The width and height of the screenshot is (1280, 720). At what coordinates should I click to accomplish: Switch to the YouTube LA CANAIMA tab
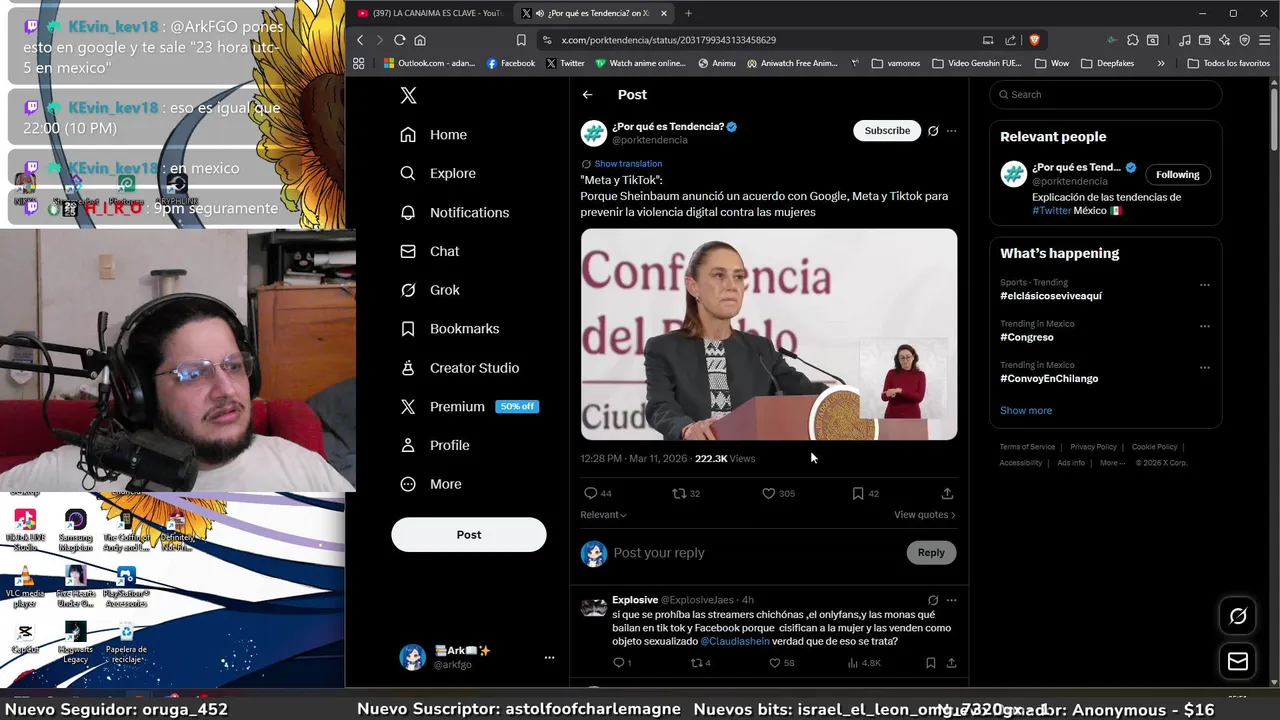point(431,13)
